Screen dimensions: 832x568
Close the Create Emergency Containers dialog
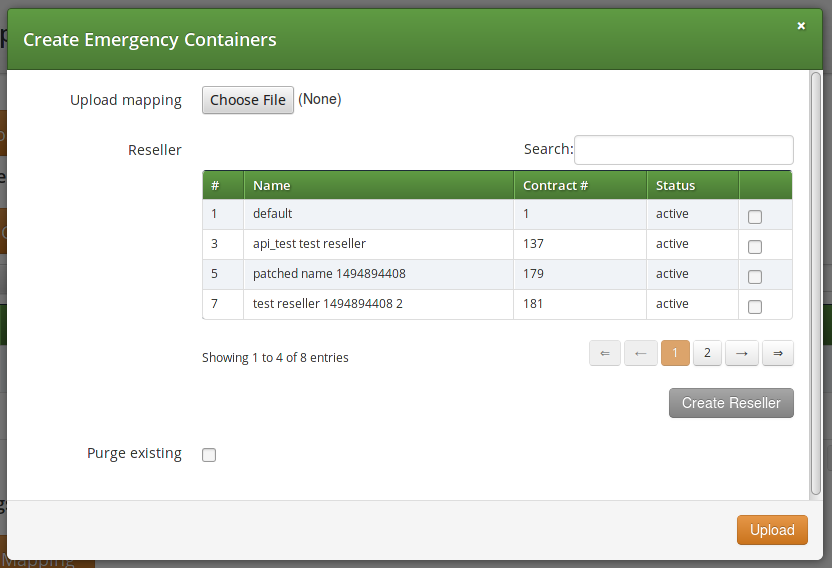click(801, 26)
